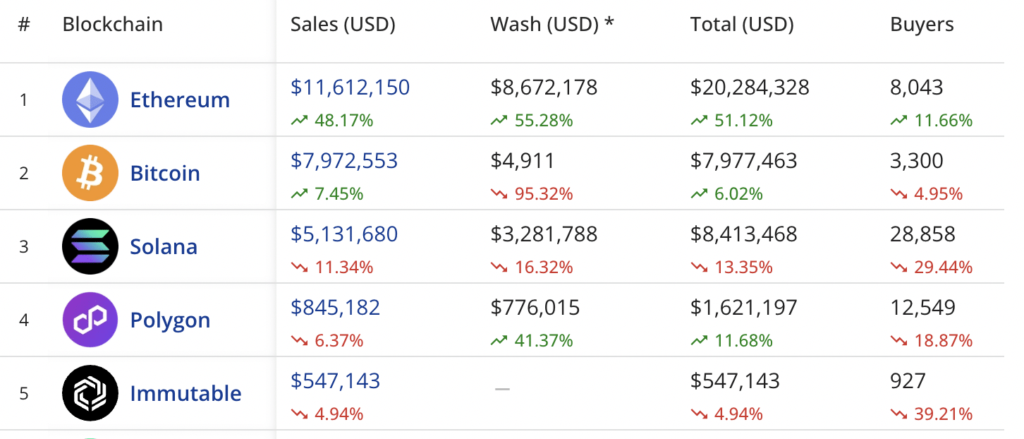Sort by Sales (USD) column header
Screen dimensions: 1024x439
click(343, 24)
